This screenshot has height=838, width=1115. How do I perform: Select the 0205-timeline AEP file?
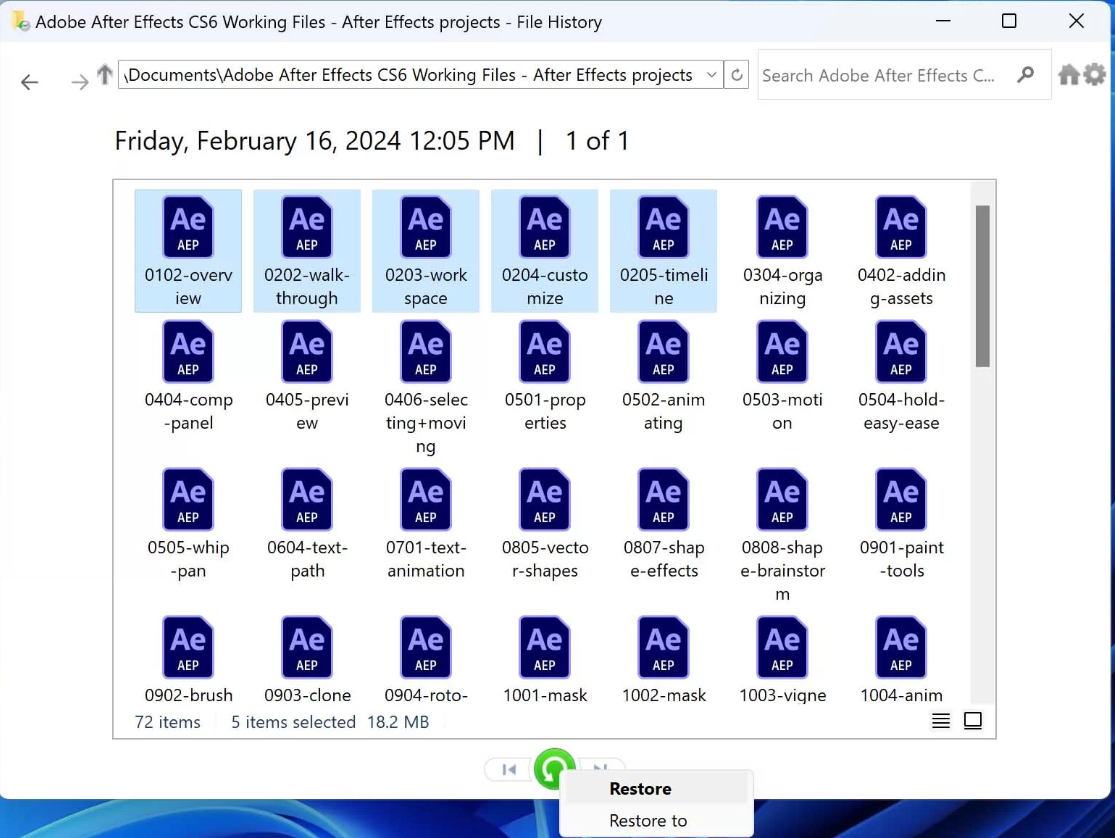tap(663, 250)
